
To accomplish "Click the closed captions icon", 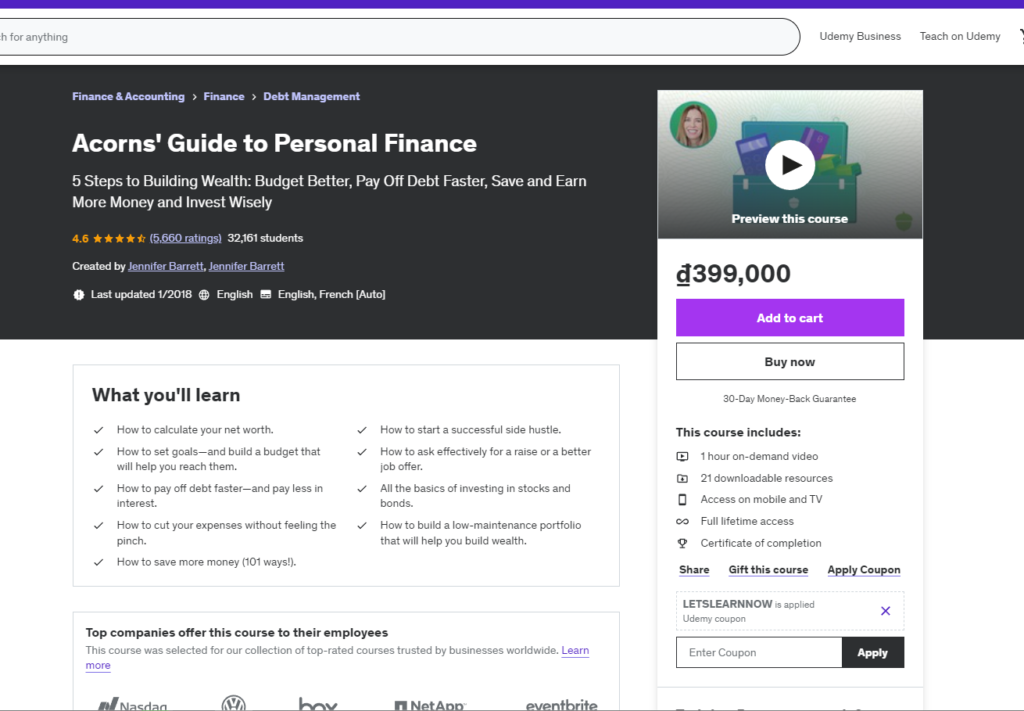I will click(266, 295).
